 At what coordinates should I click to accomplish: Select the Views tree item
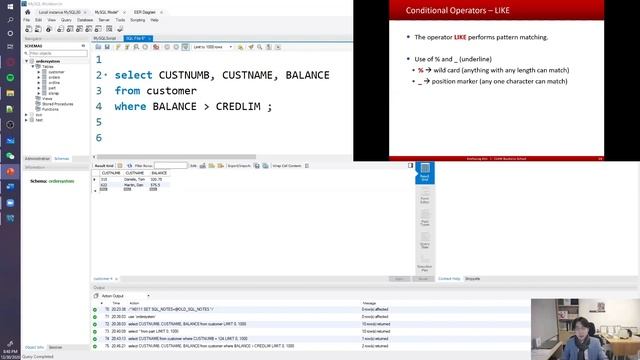pyautogui.click(x=47, y=99)
